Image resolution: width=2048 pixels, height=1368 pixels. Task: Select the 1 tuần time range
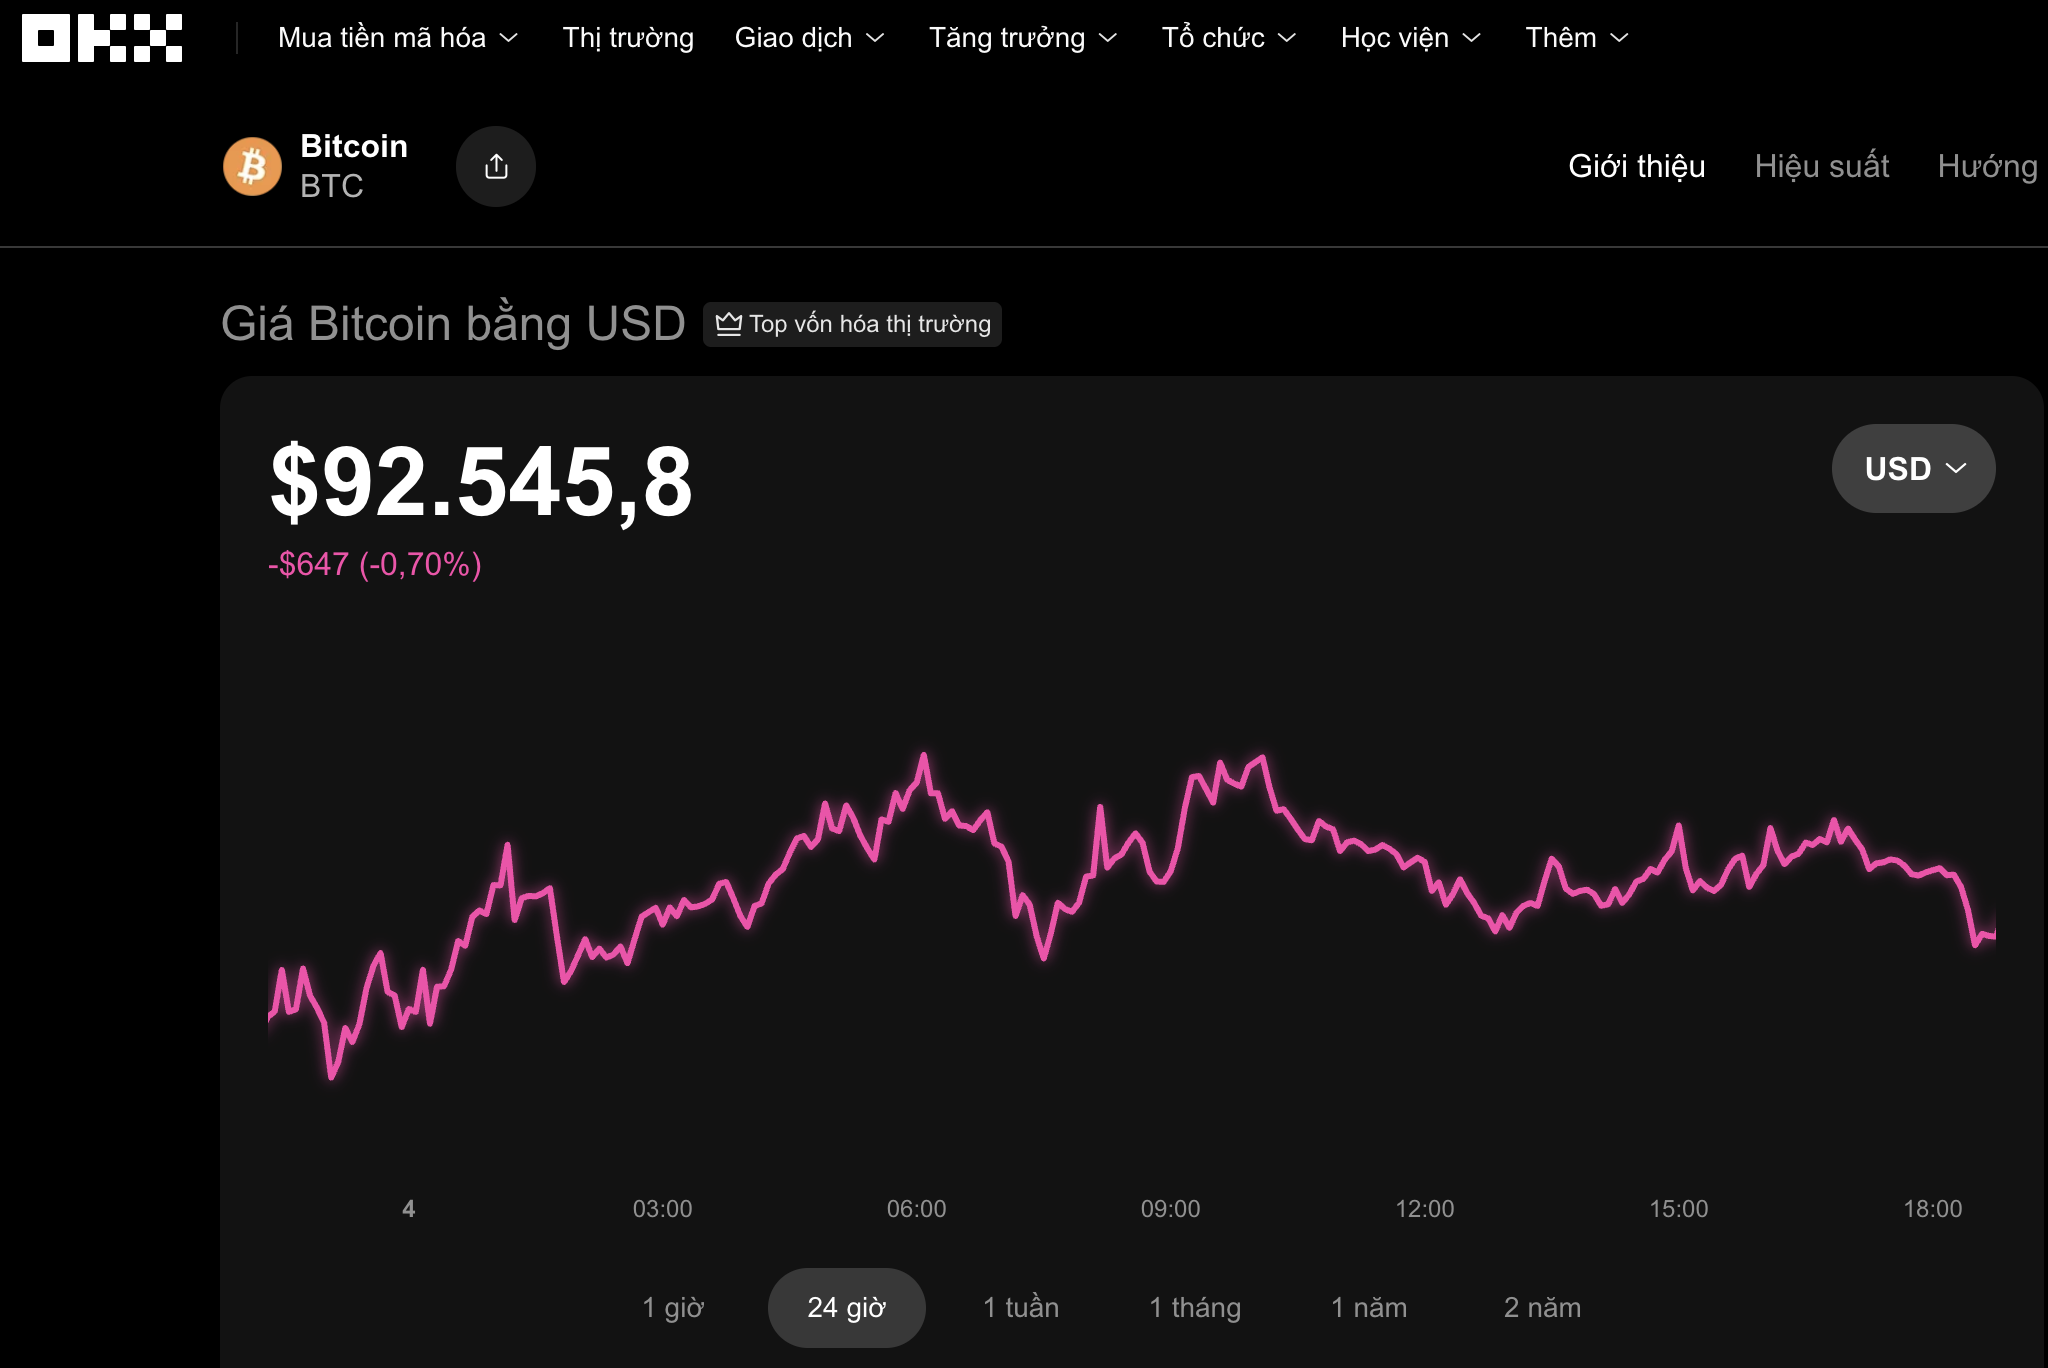tap(1020, 1307)
